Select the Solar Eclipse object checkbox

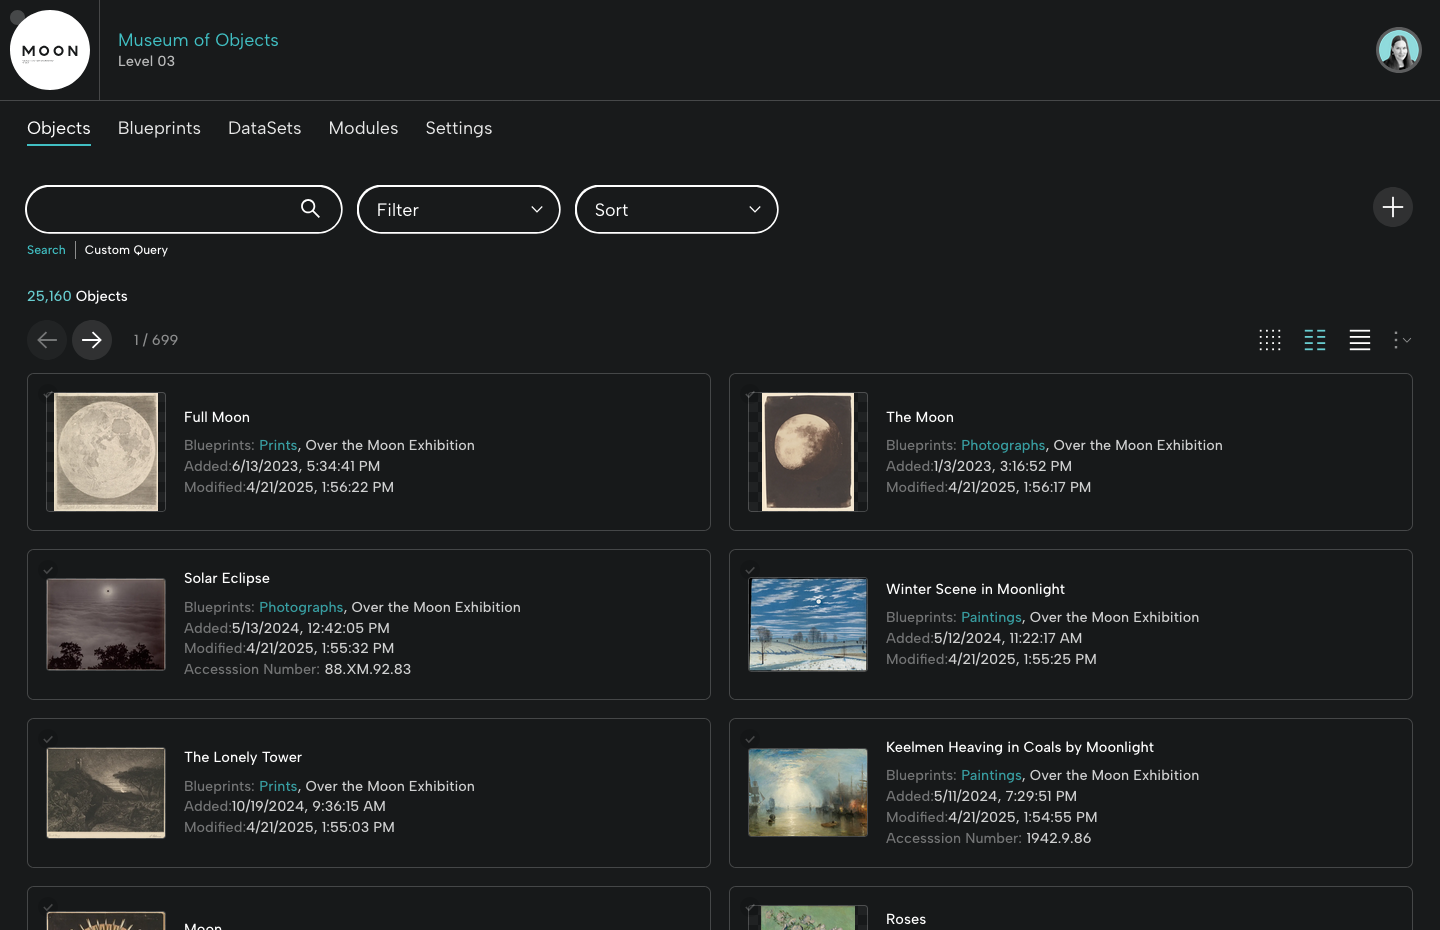click(48, 570)
